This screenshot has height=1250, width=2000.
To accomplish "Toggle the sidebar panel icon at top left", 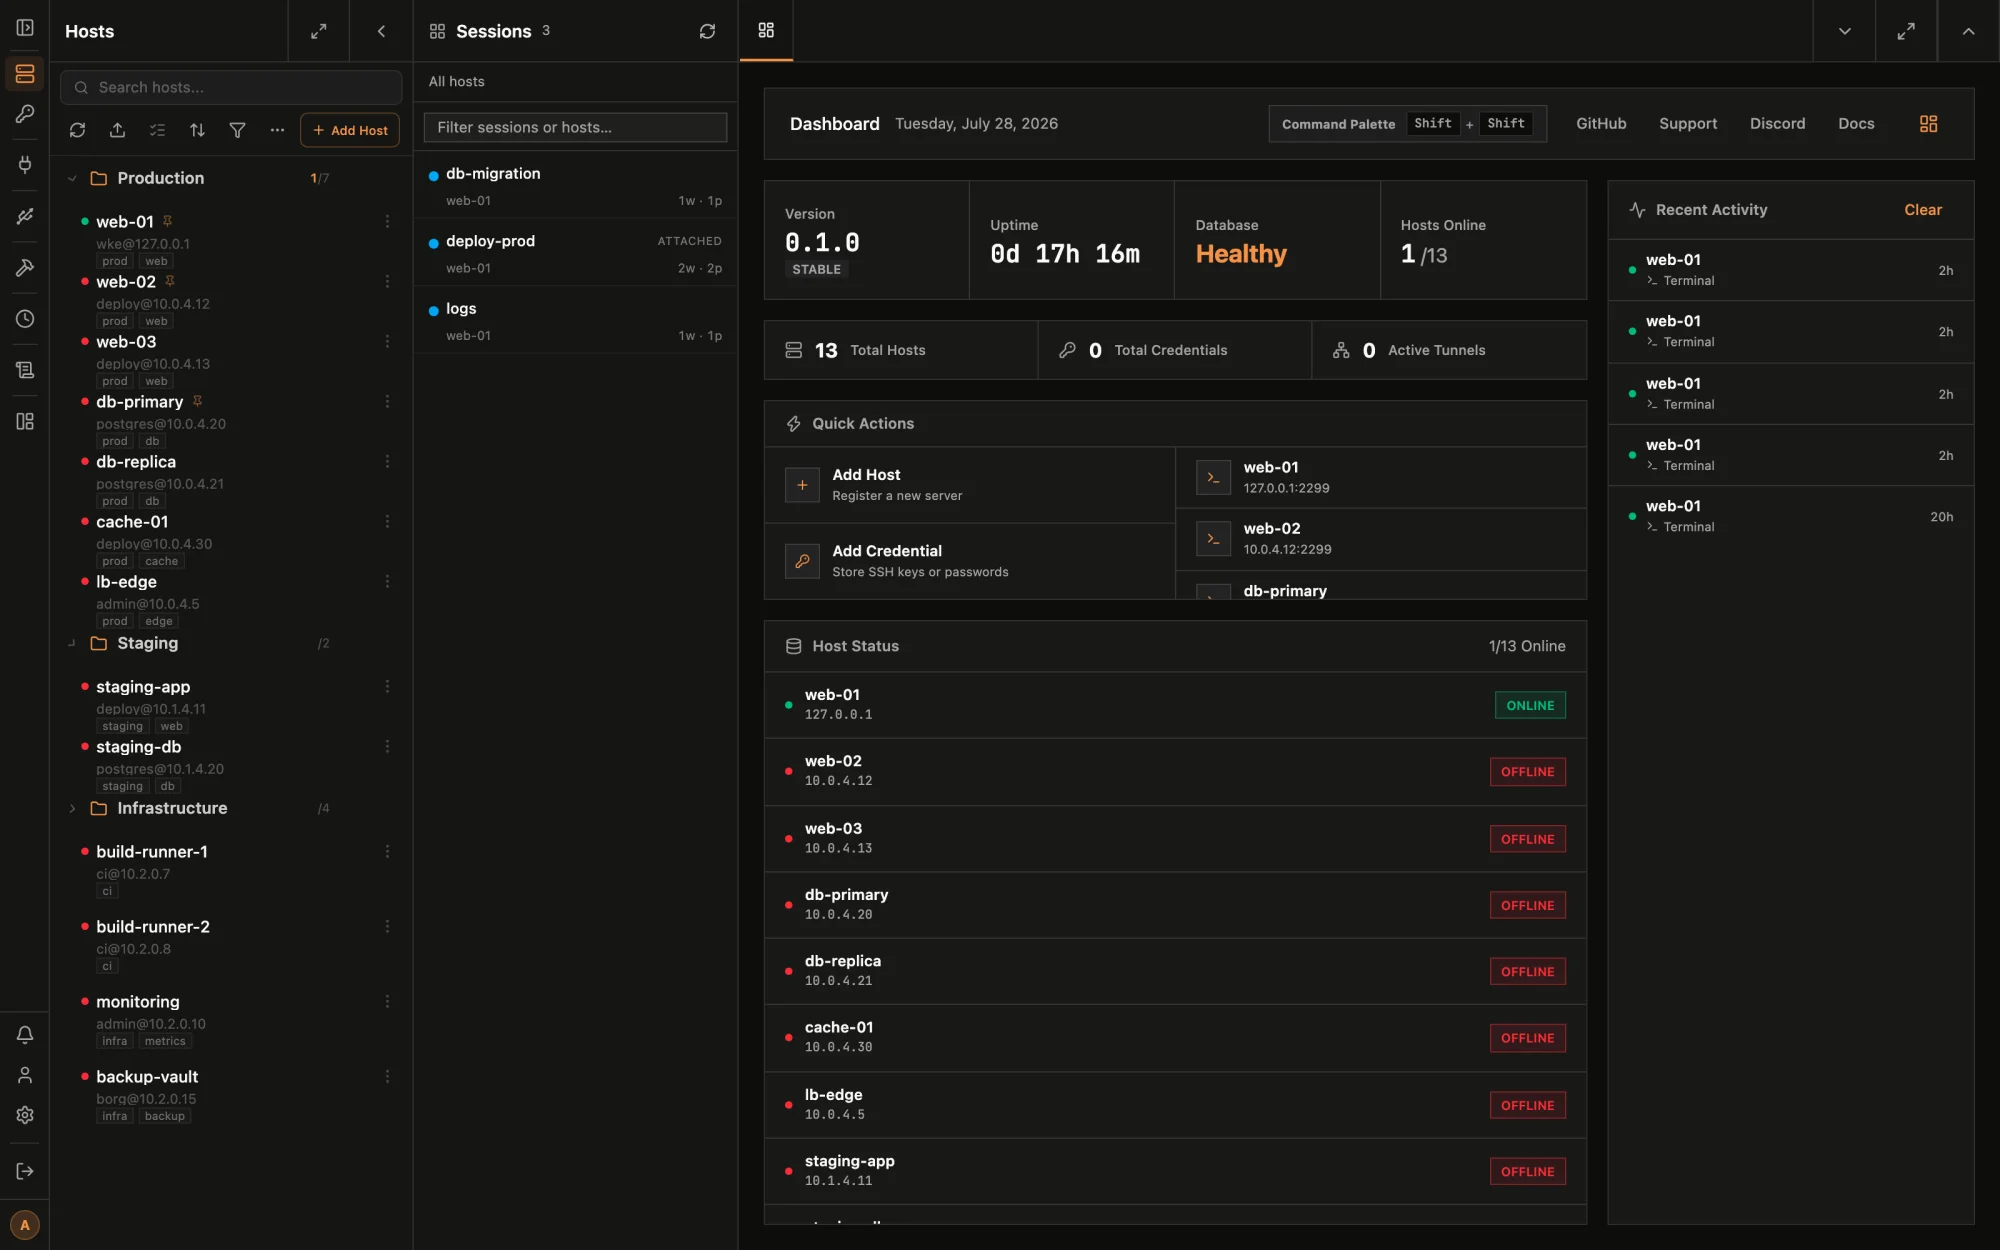I will point(25,28).
